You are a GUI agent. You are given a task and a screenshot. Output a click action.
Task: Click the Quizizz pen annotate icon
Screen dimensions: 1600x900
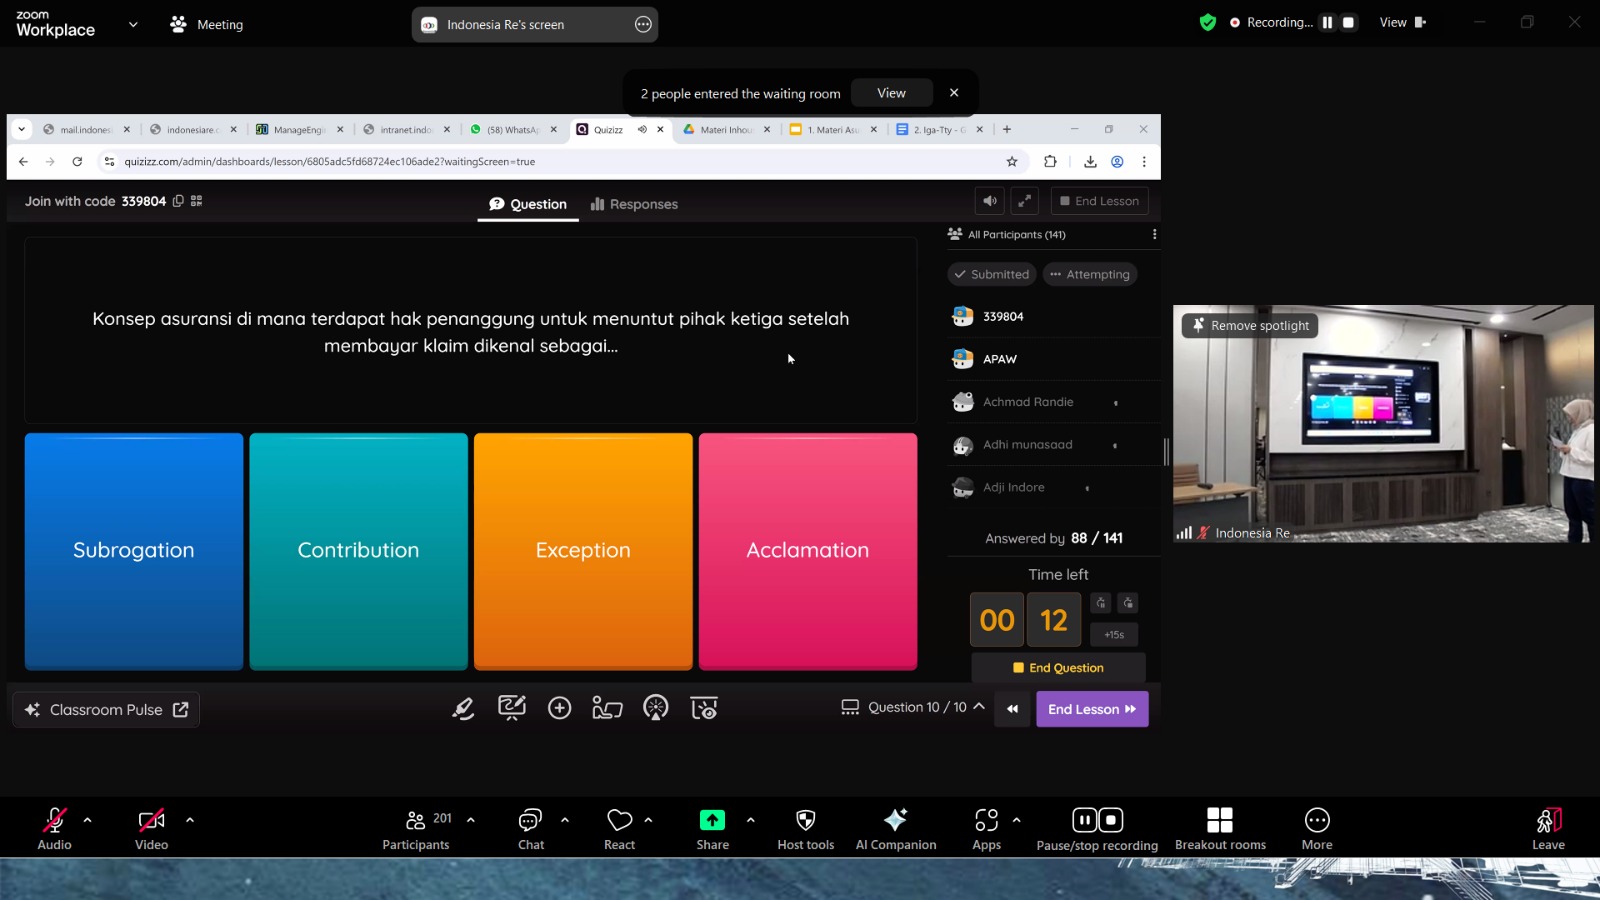click(463, 709)
